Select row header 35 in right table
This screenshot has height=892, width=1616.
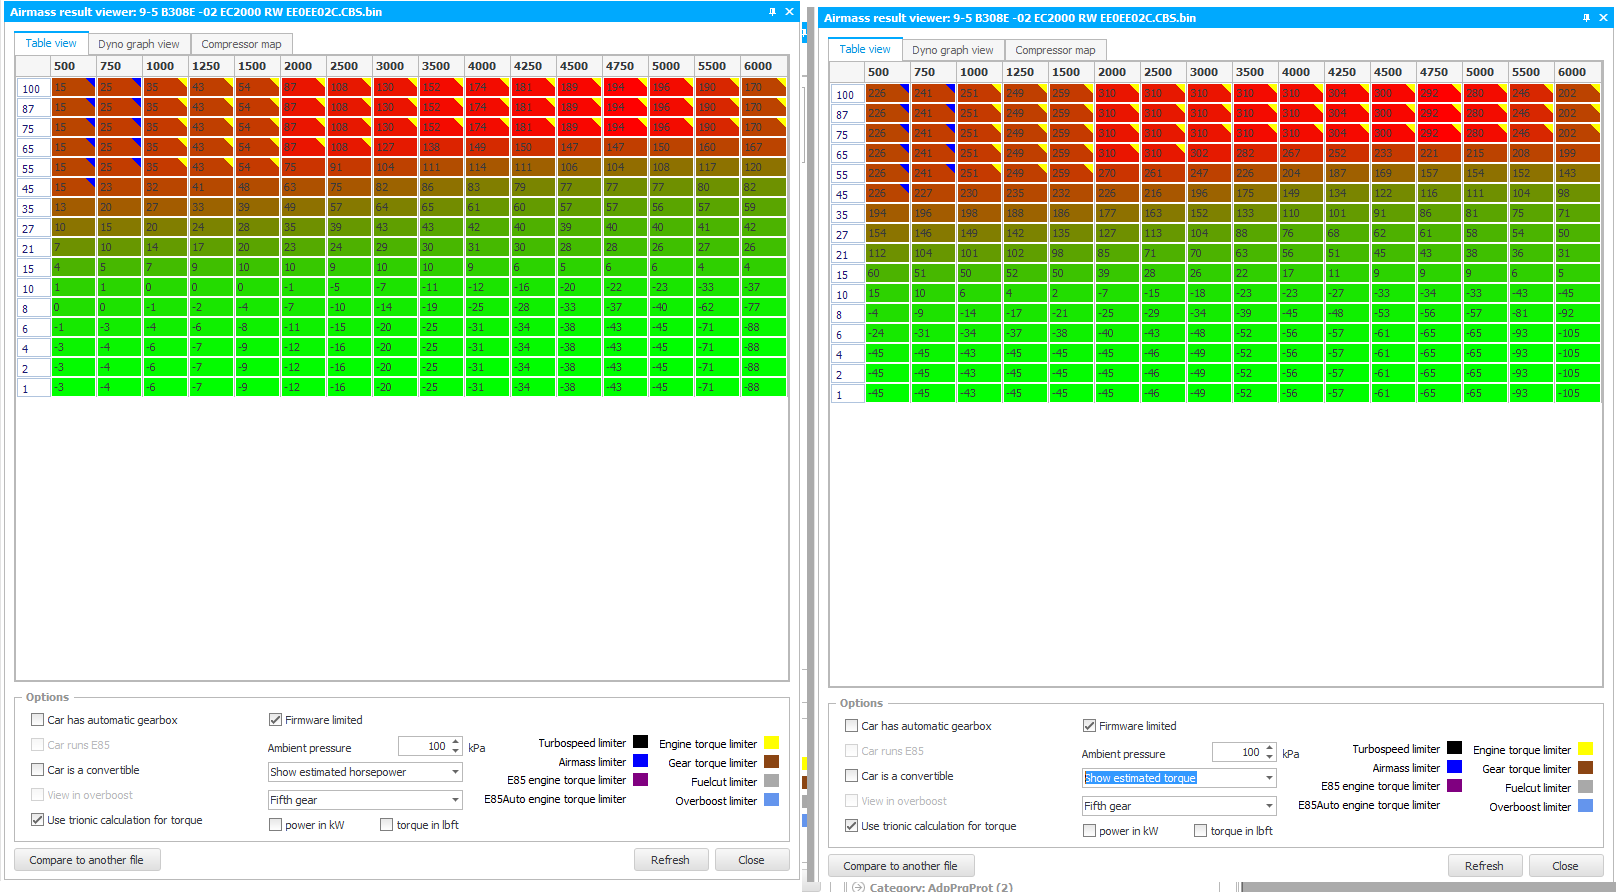click(847, 214)
